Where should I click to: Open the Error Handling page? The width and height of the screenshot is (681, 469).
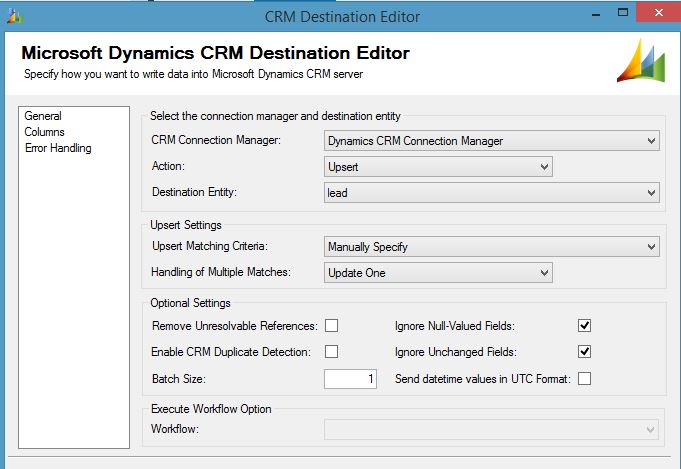[x=58, y=148]
